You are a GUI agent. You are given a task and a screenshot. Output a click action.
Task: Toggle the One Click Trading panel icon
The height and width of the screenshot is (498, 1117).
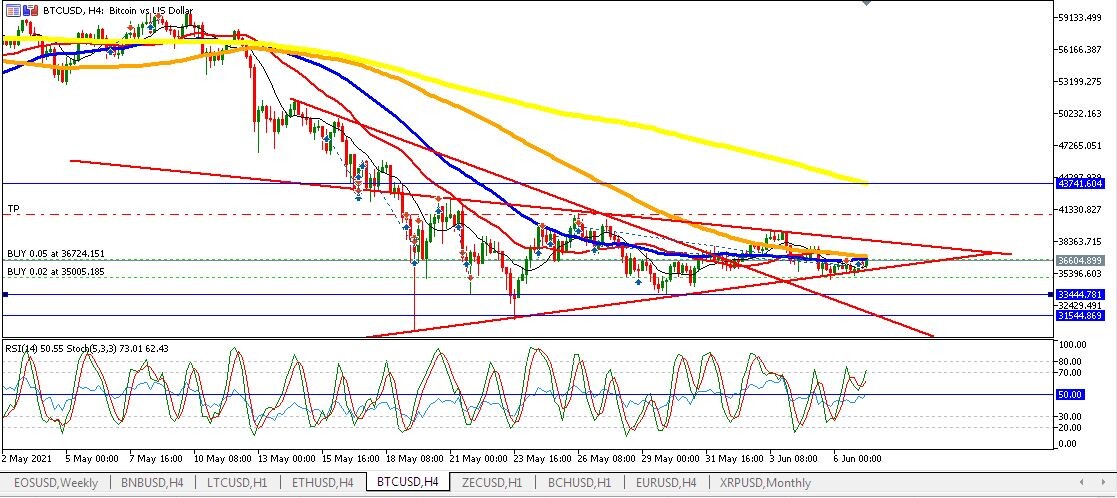tap(30, 11)
